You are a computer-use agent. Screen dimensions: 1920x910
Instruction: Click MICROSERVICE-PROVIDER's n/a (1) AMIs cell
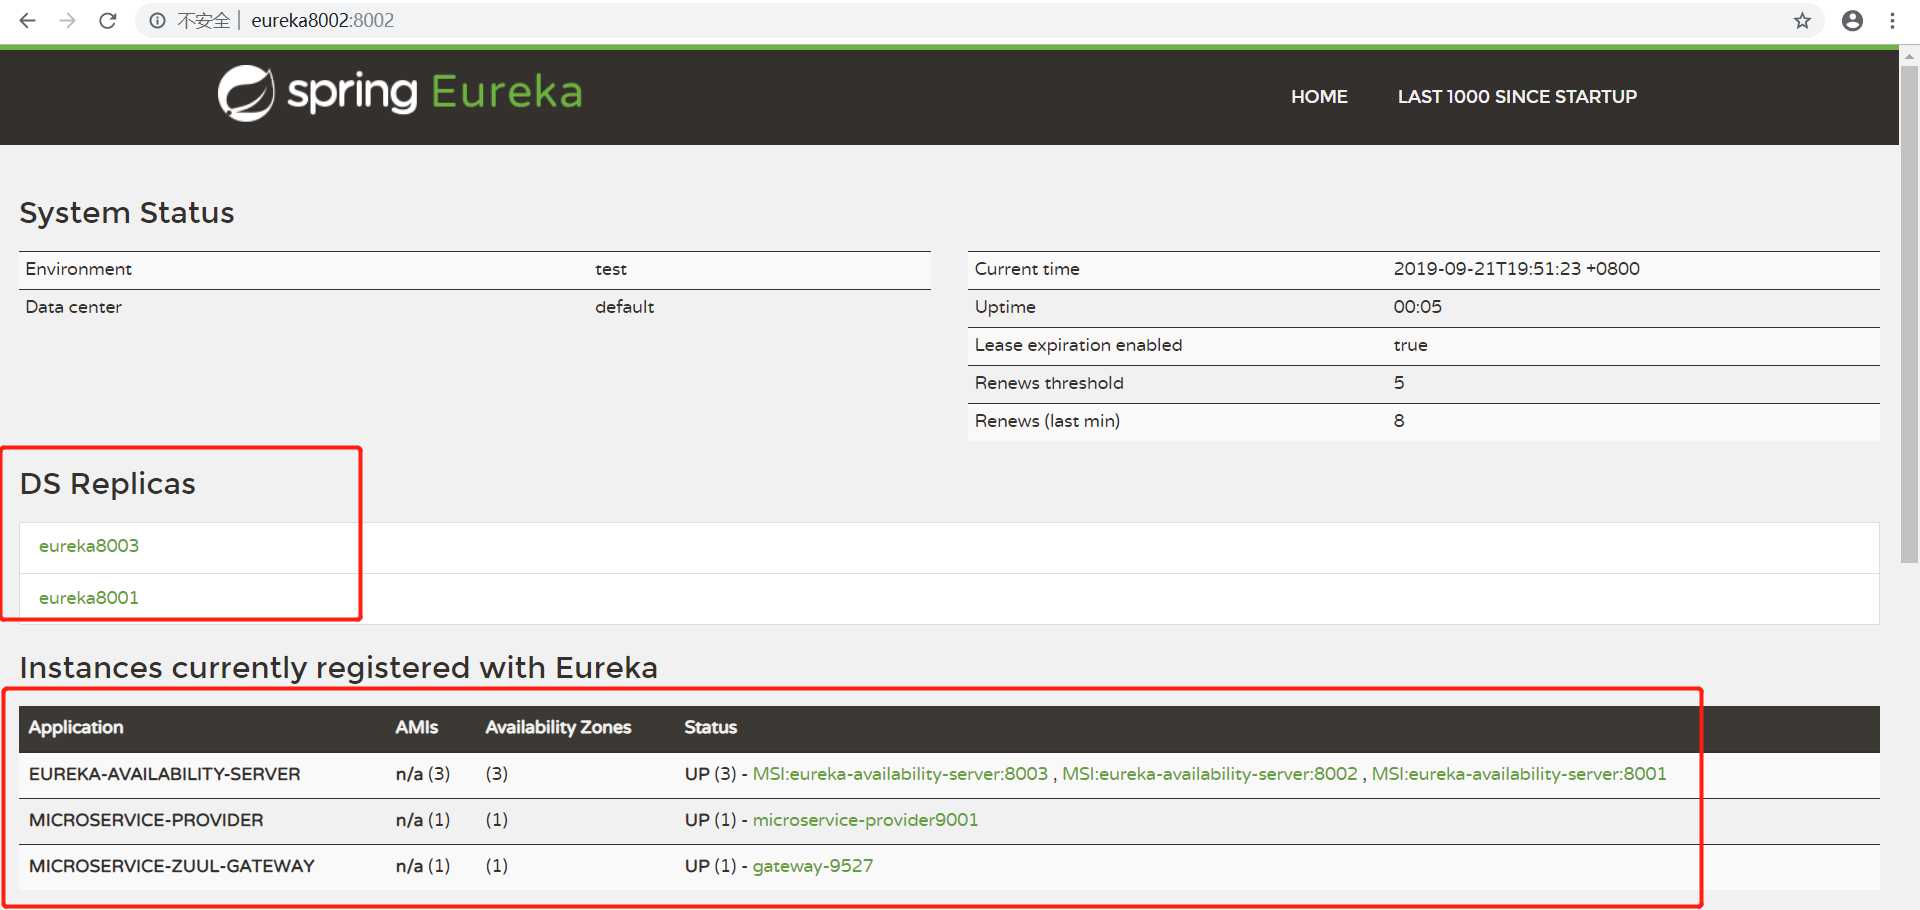coord(423,820)
